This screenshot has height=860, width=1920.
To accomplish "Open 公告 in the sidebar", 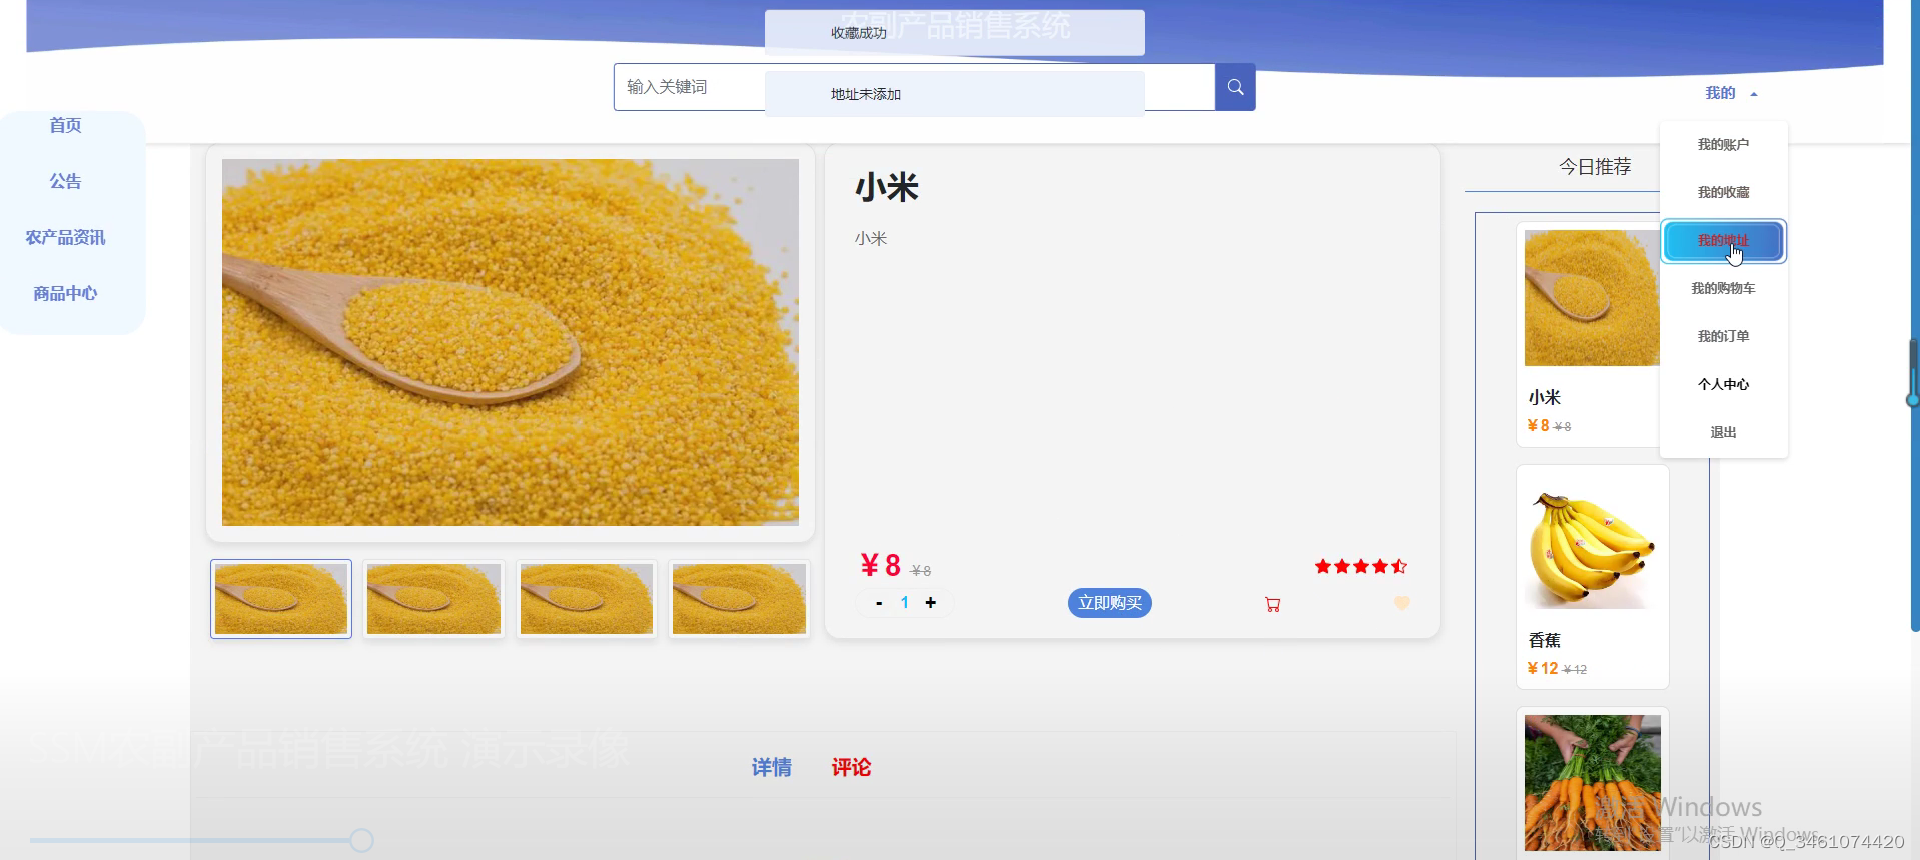I will coord(65,181).
